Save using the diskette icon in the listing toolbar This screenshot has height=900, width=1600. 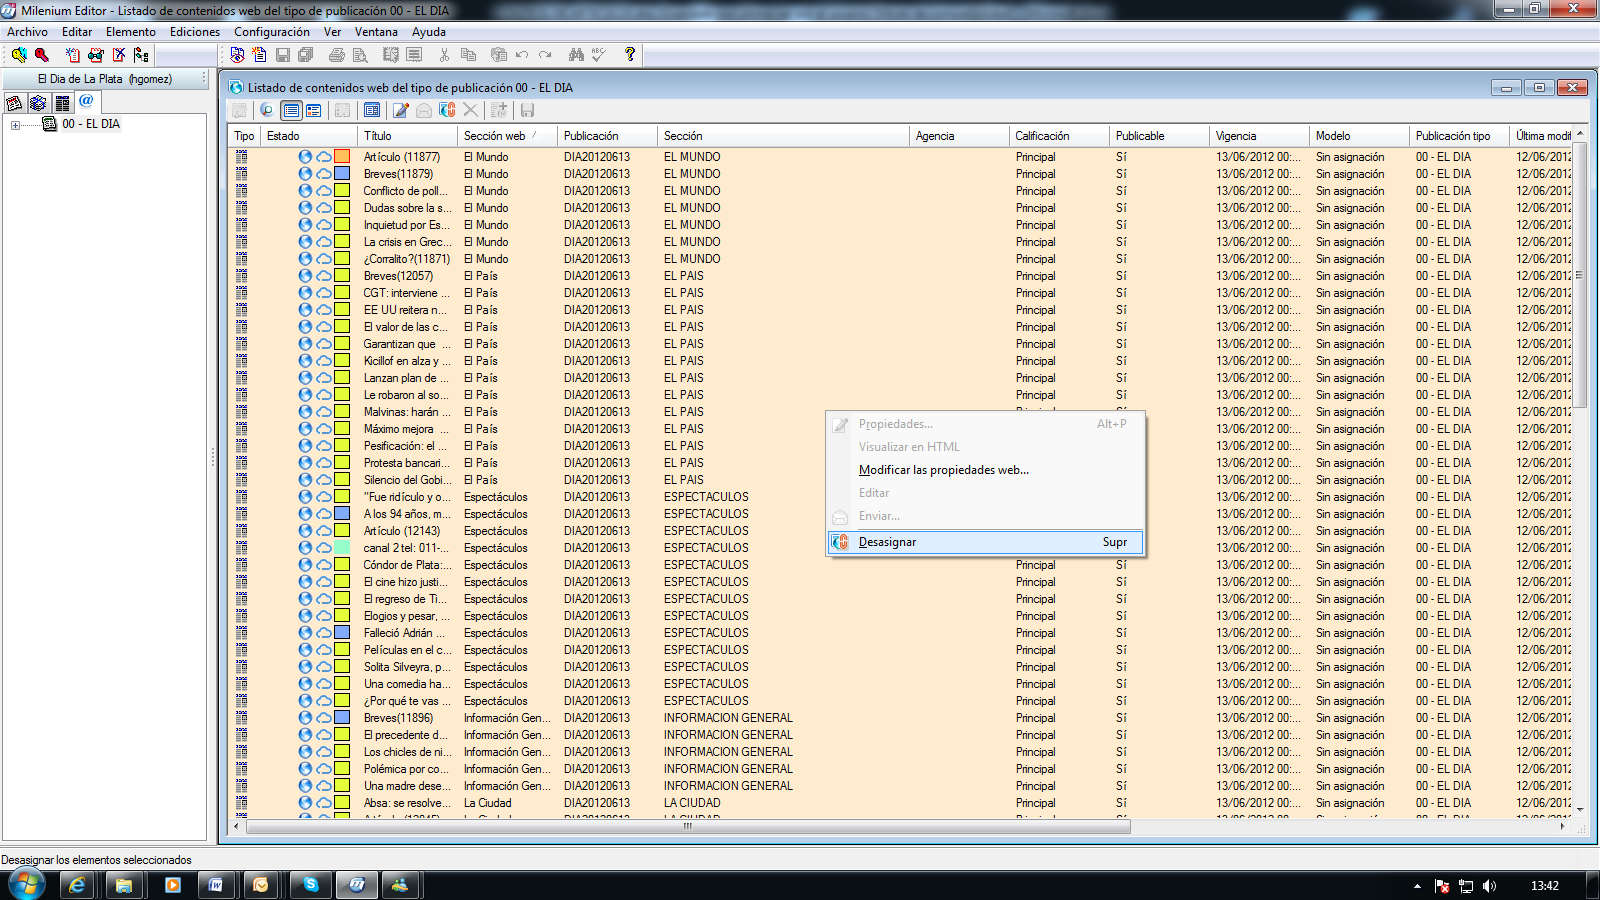click(526, 110)
